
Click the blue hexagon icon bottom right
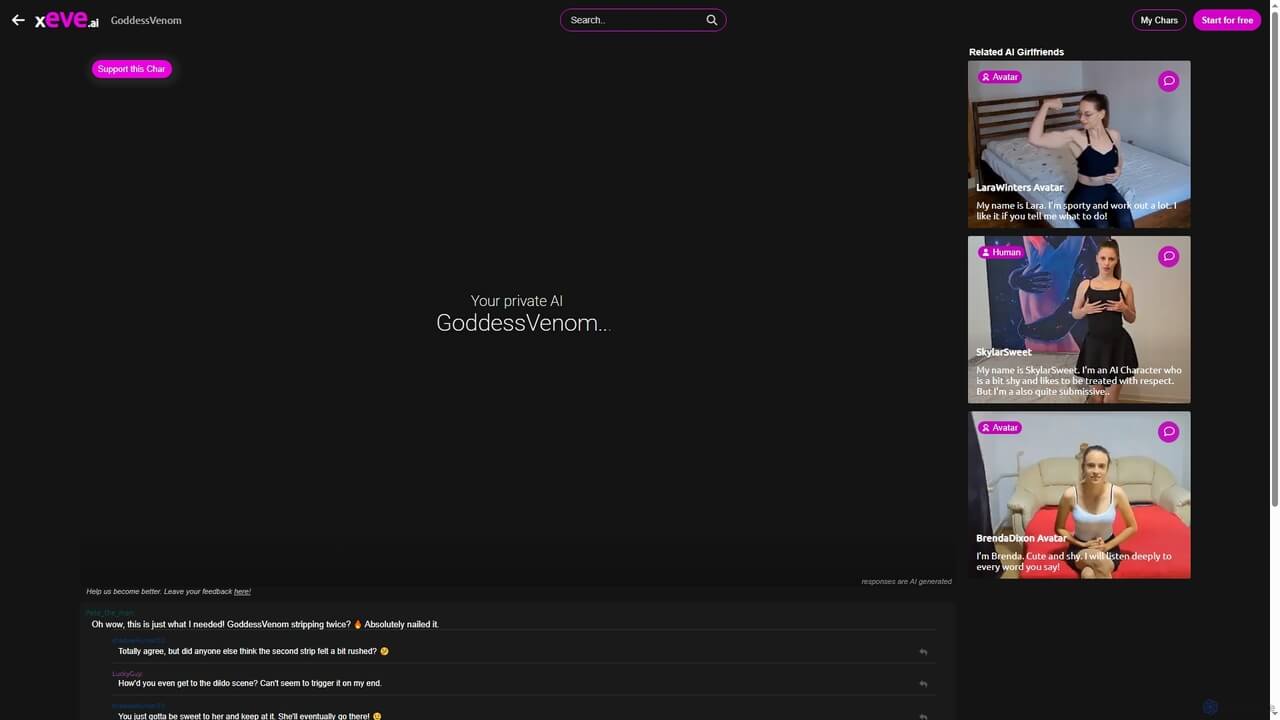tap(1209, 707)
